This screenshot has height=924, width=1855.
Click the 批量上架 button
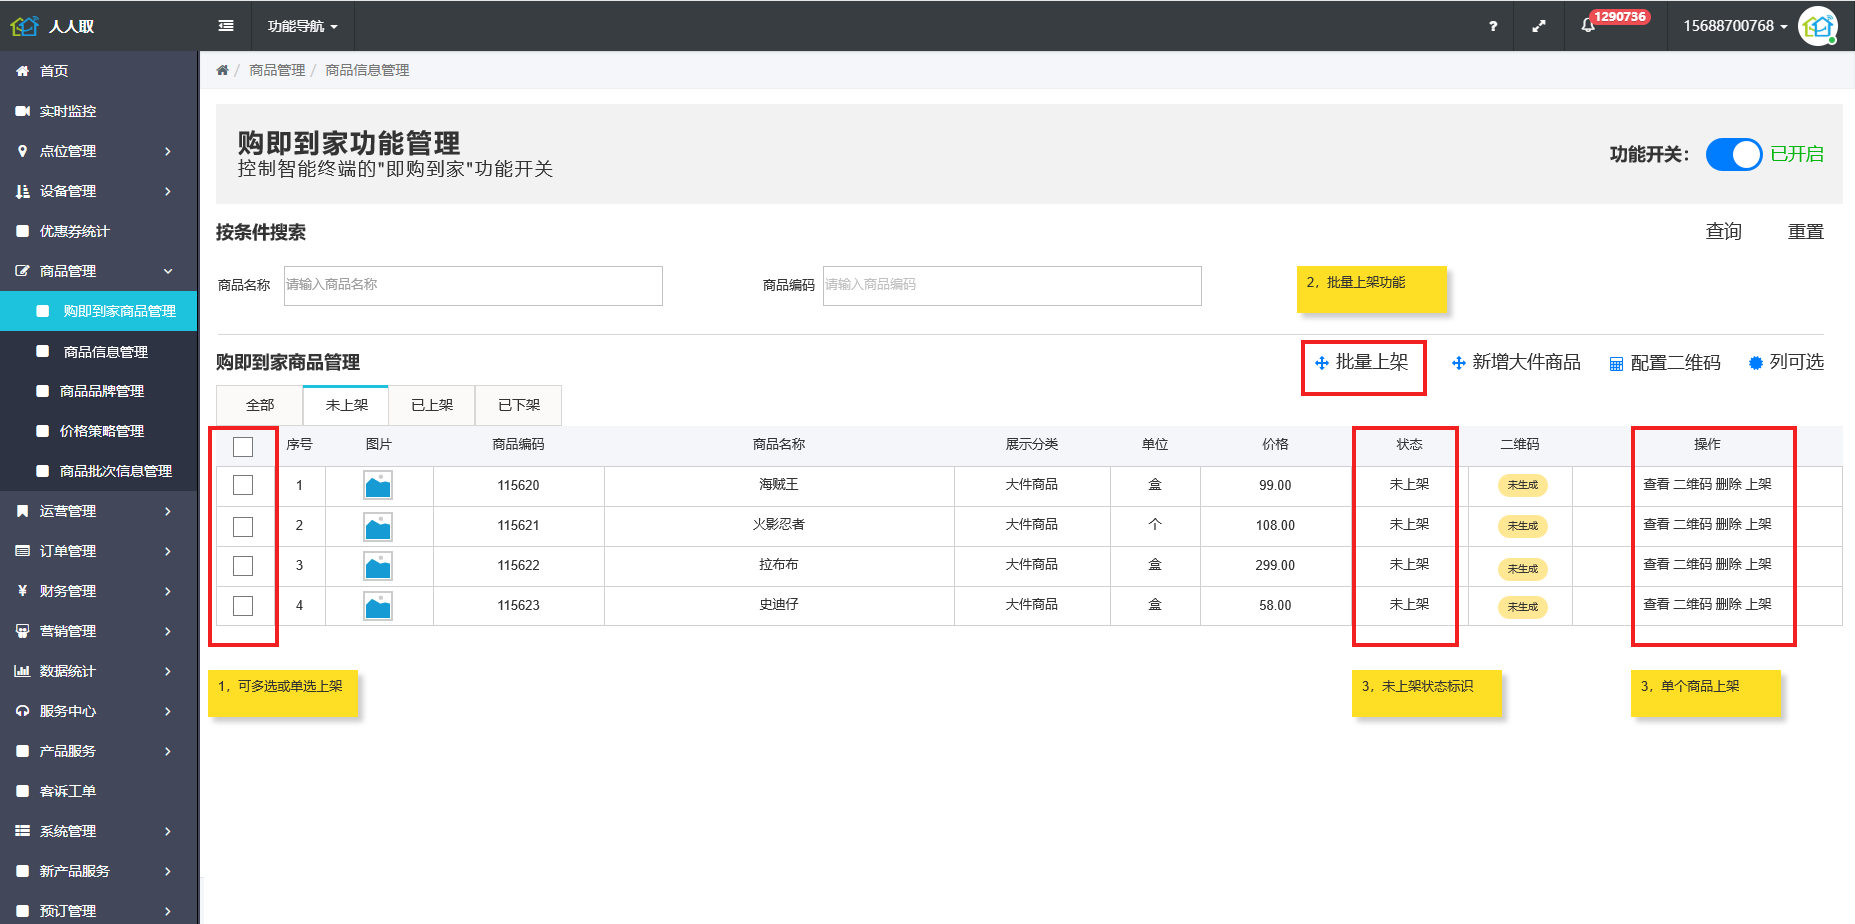coord(1362,363)
